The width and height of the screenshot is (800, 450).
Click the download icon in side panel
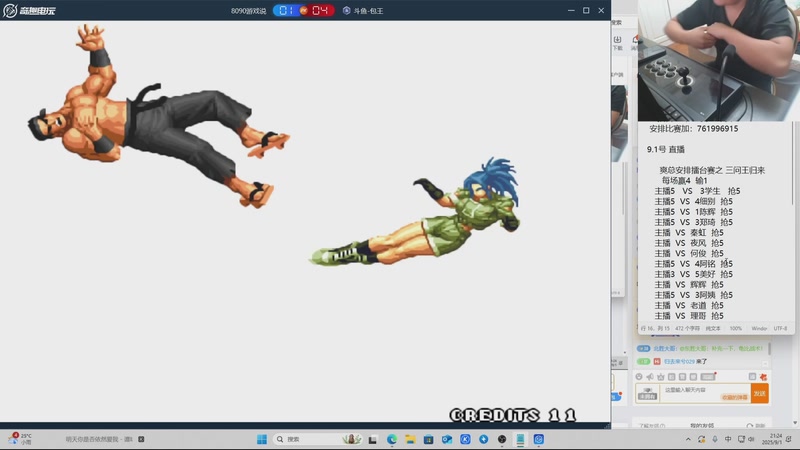[617, 42]
